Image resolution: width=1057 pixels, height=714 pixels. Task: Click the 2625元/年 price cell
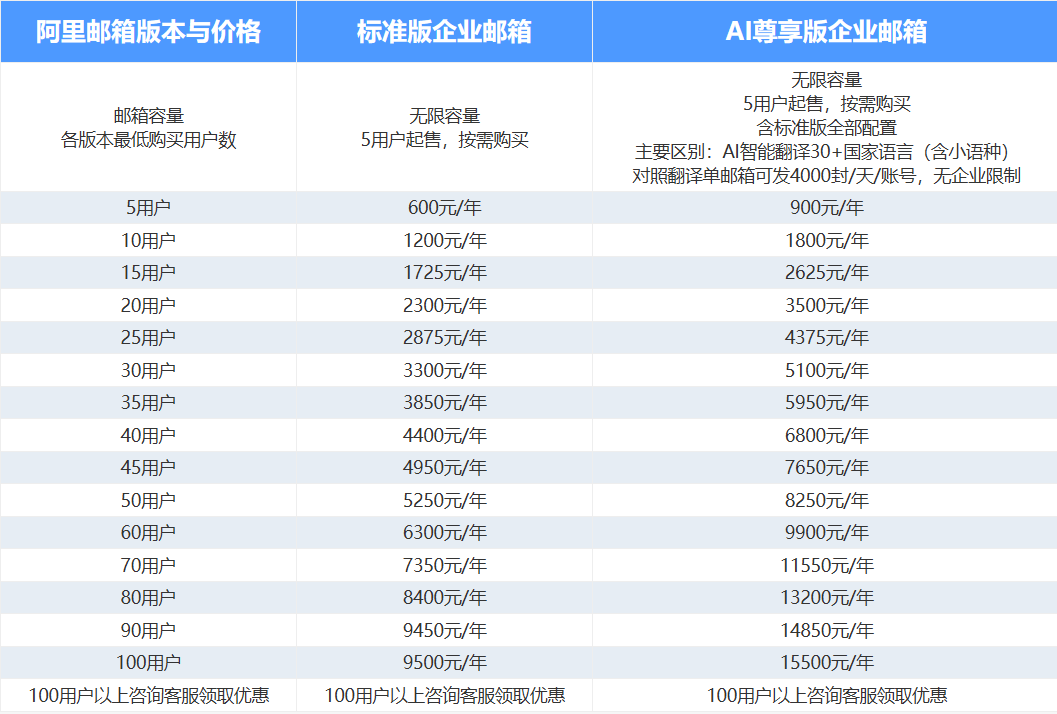[826, 272]
